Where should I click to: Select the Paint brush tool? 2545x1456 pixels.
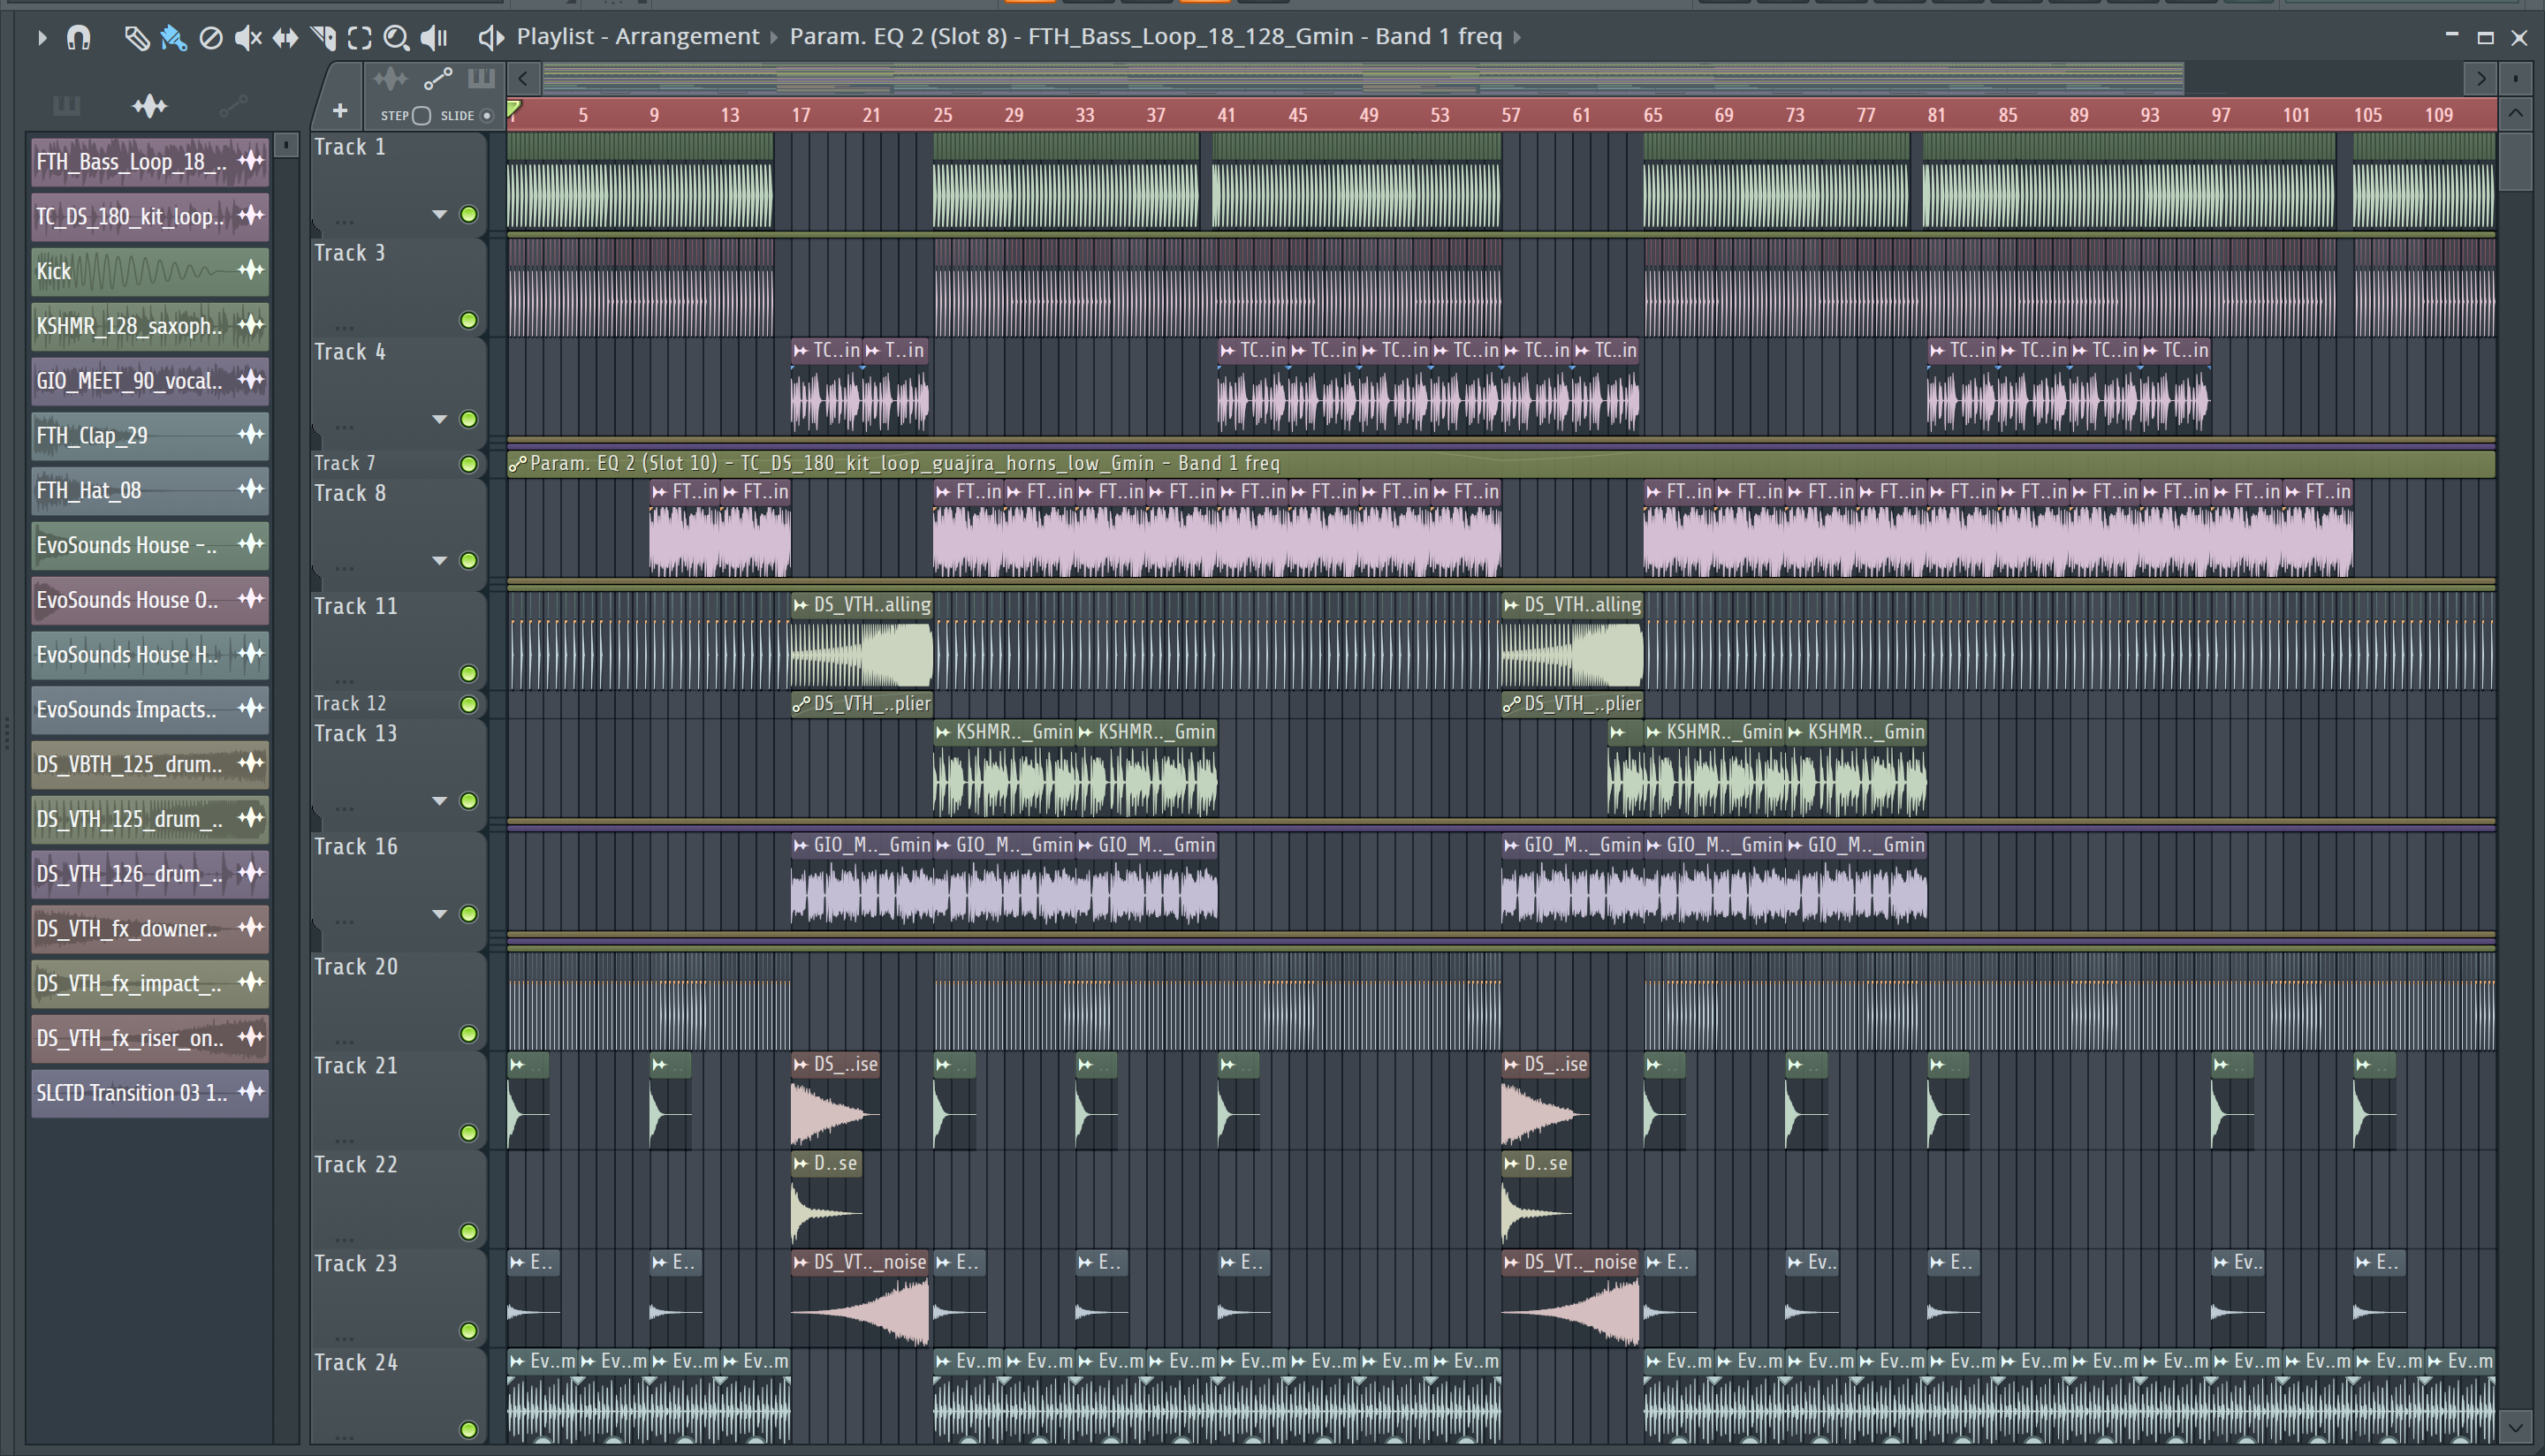173,38
